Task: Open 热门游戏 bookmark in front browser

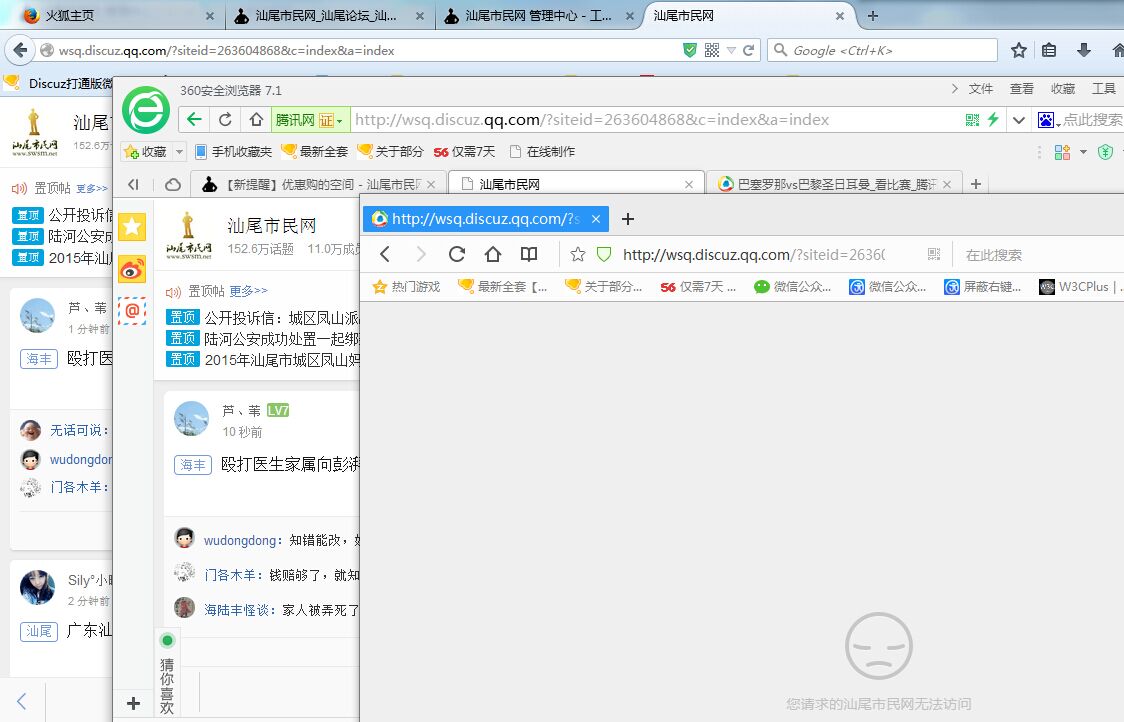Action: pos(406,287)
